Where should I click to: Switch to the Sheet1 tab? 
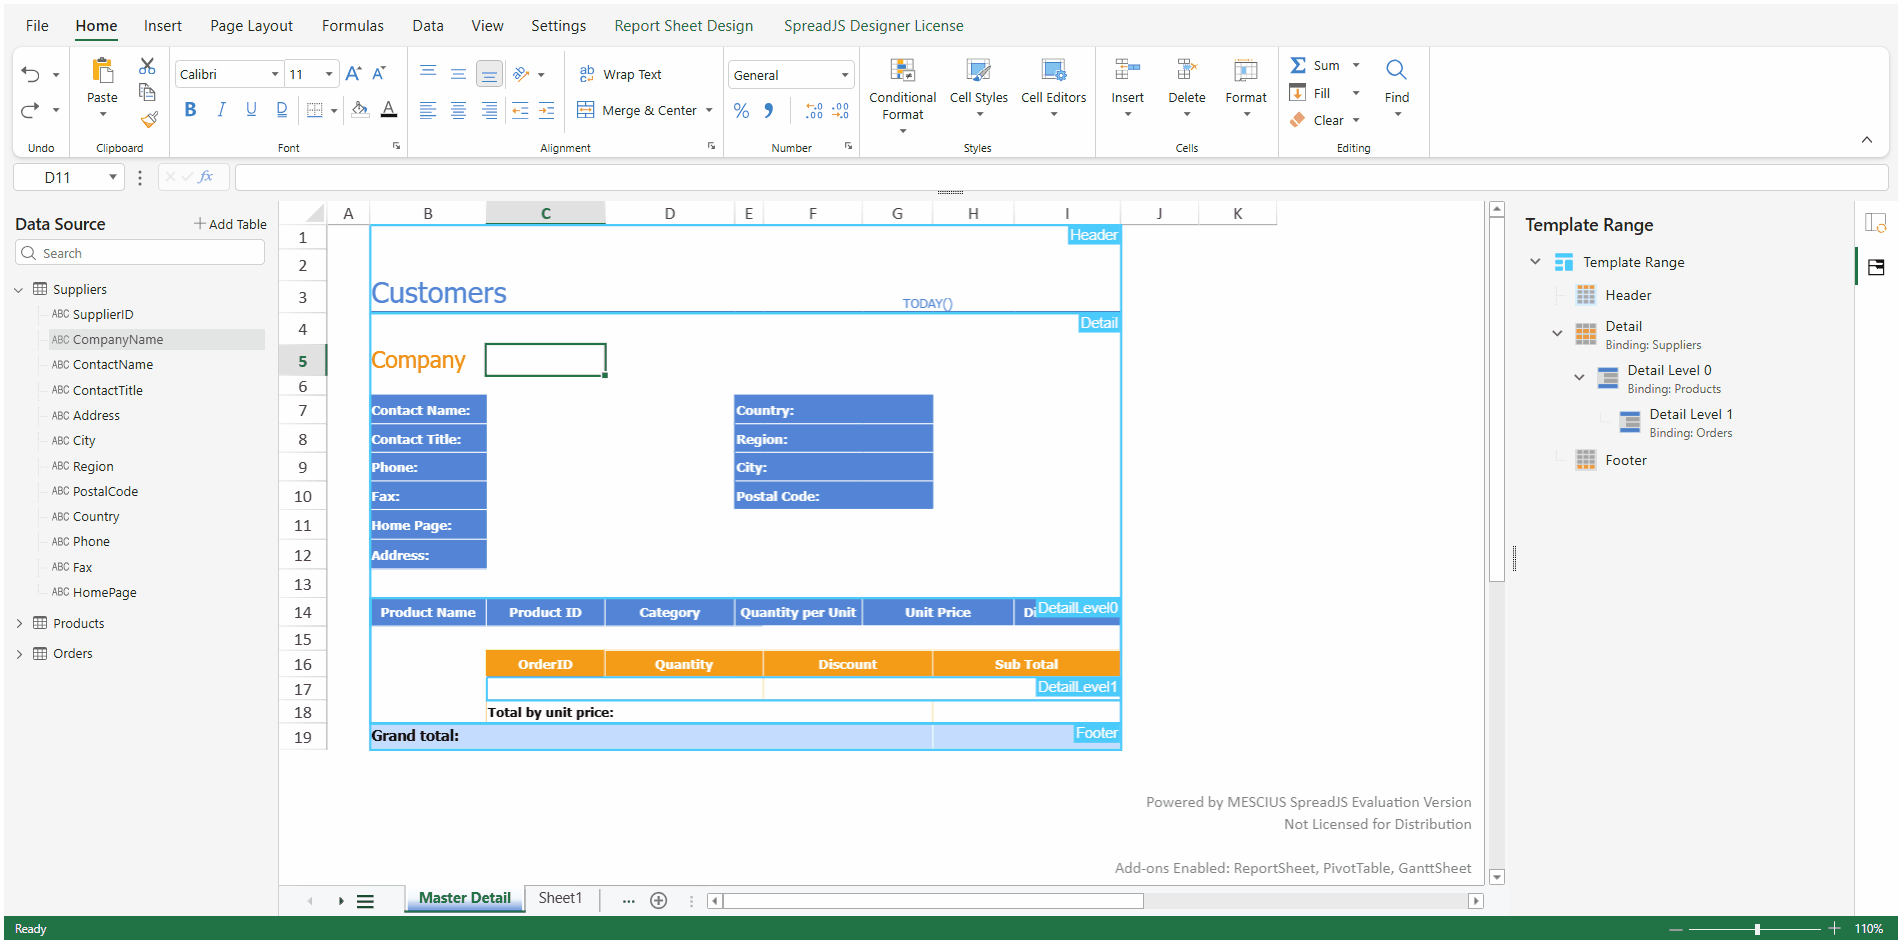pyautogui.click(x=559, y=898)
